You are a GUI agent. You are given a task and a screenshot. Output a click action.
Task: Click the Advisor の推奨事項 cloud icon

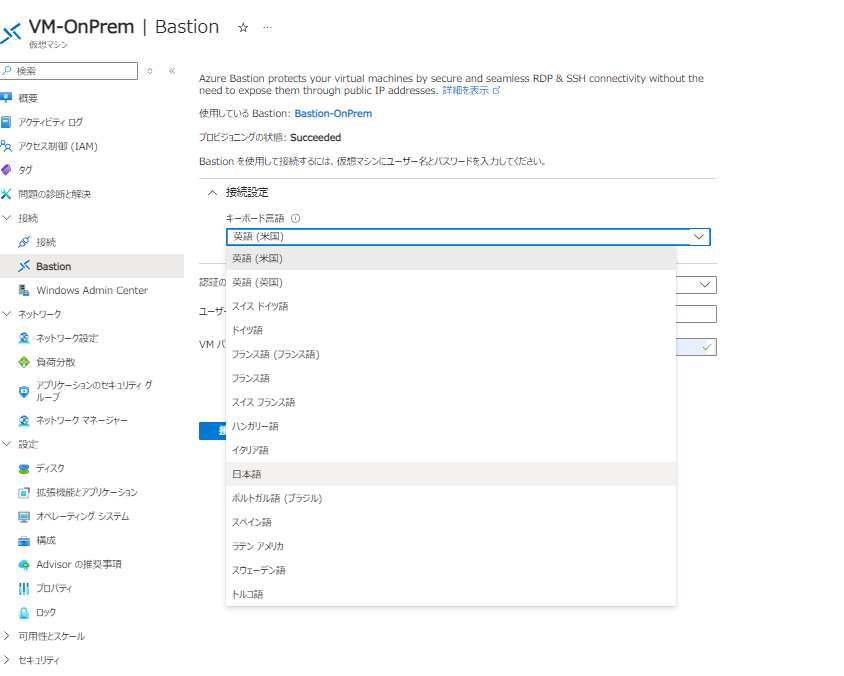pos(24,565)
